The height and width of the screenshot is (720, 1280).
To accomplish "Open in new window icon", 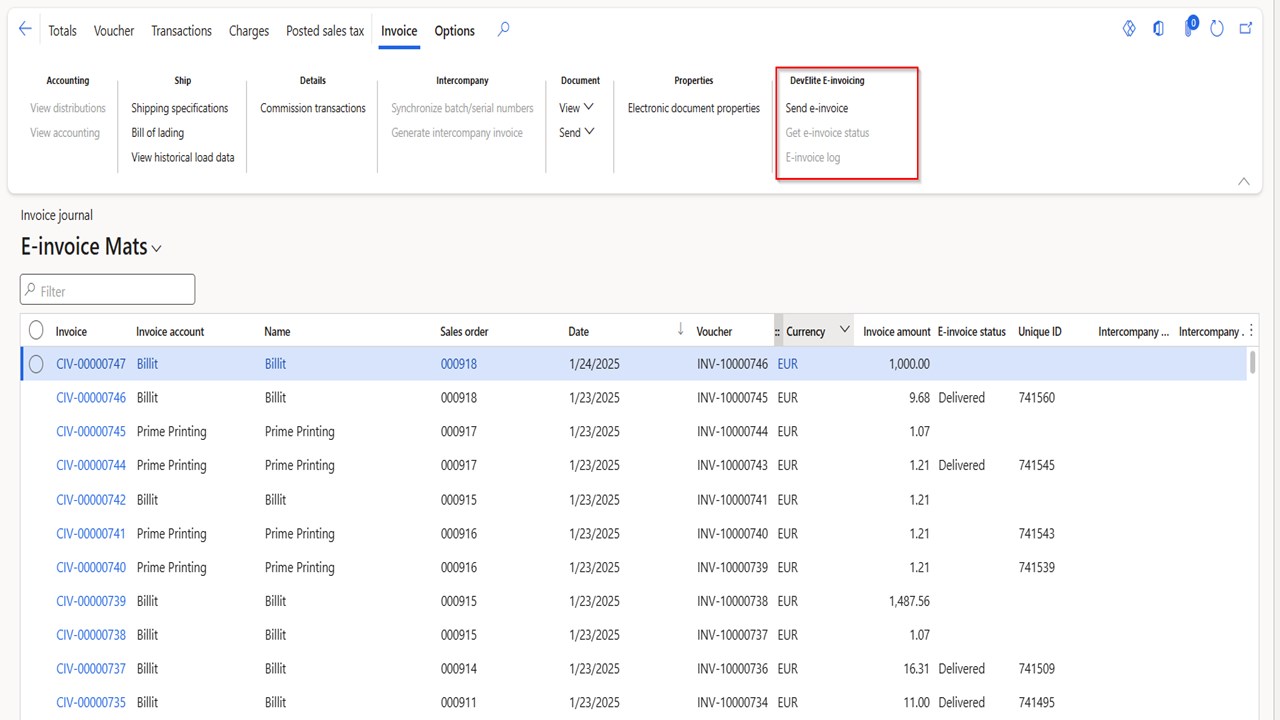I will [1246, 29].
